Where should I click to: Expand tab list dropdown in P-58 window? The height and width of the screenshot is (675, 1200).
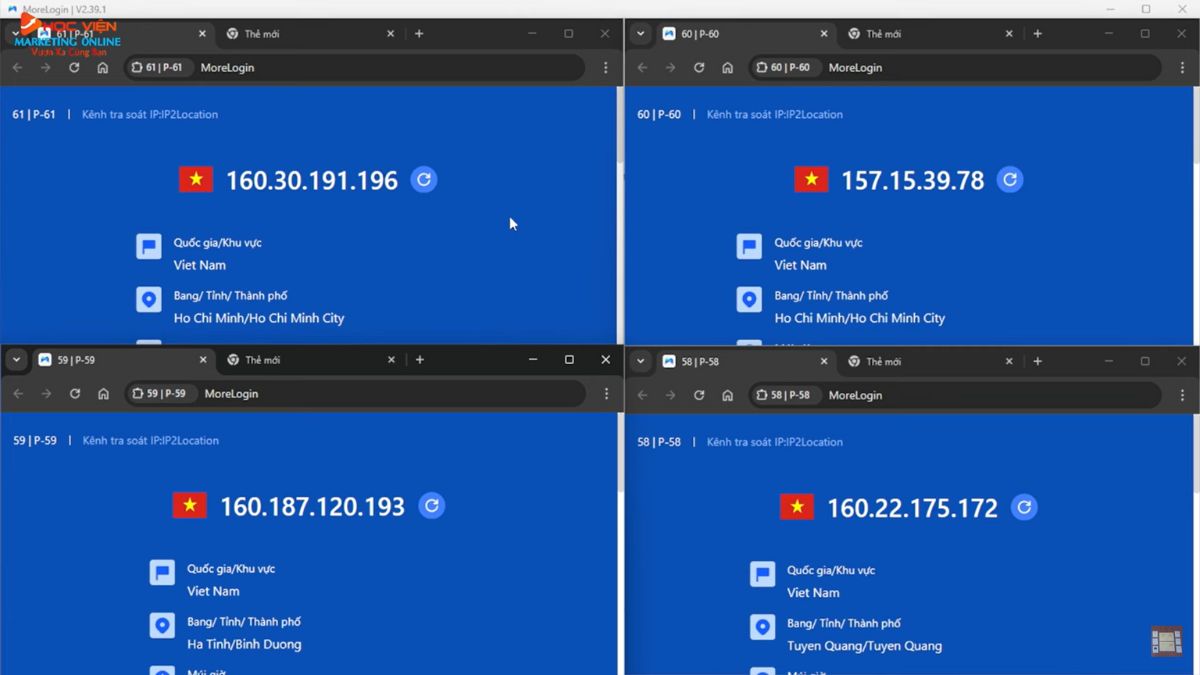641,361
